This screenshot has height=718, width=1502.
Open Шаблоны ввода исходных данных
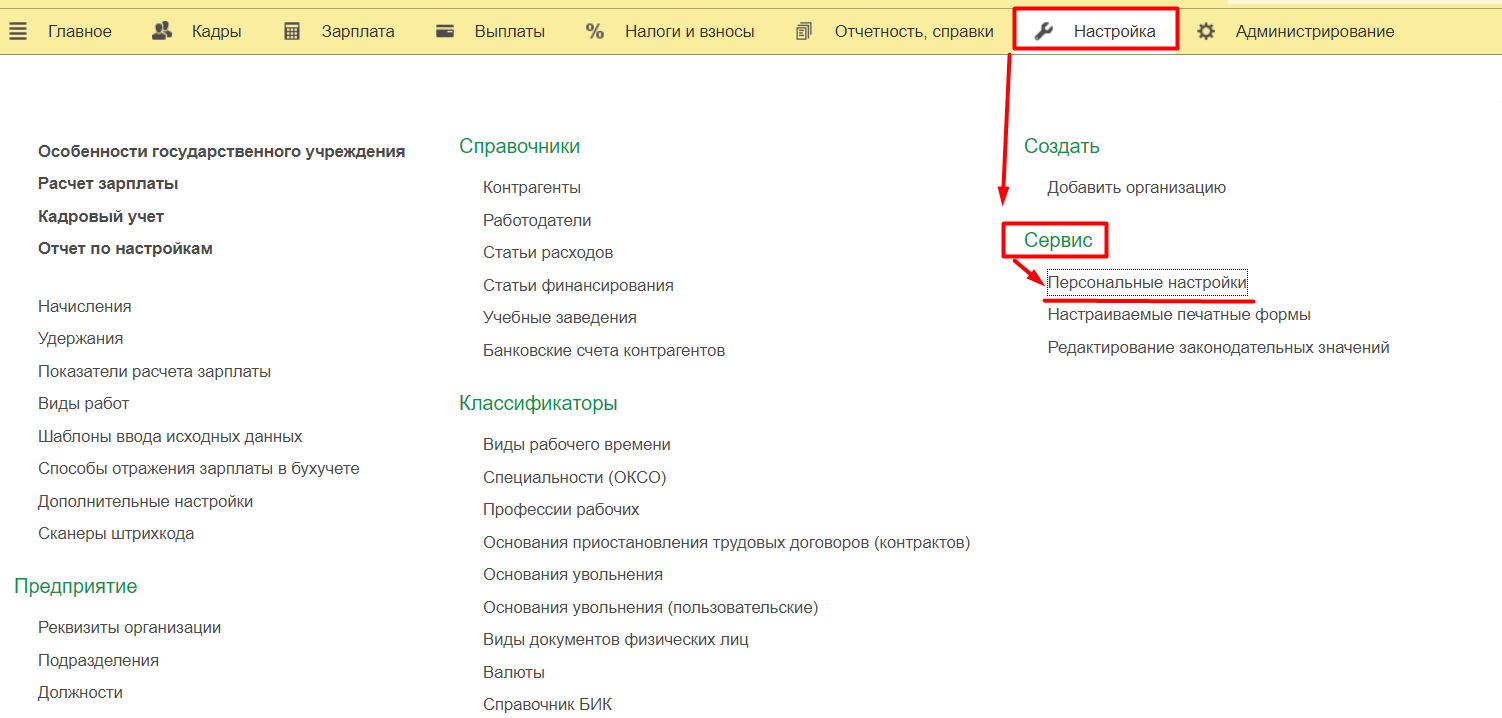coord(170,436)
